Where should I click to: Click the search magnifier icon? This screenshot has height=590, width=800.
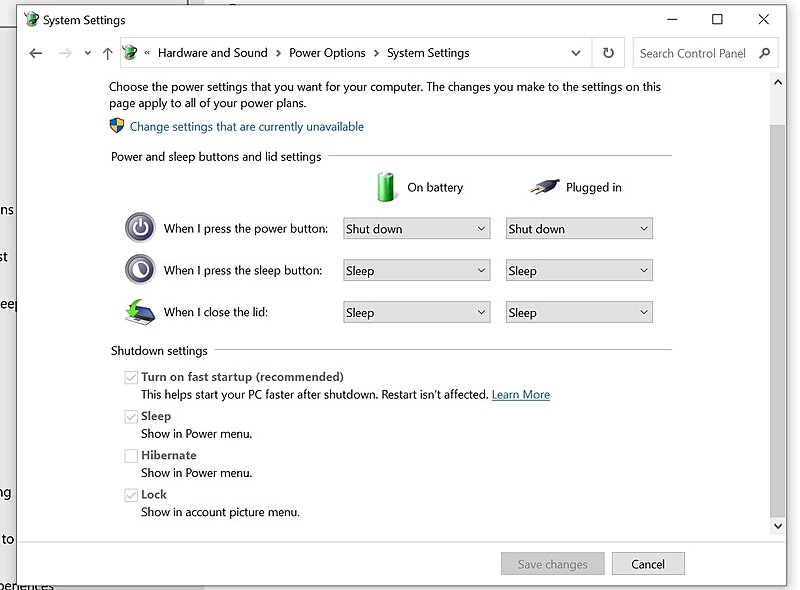coord(764,53)
